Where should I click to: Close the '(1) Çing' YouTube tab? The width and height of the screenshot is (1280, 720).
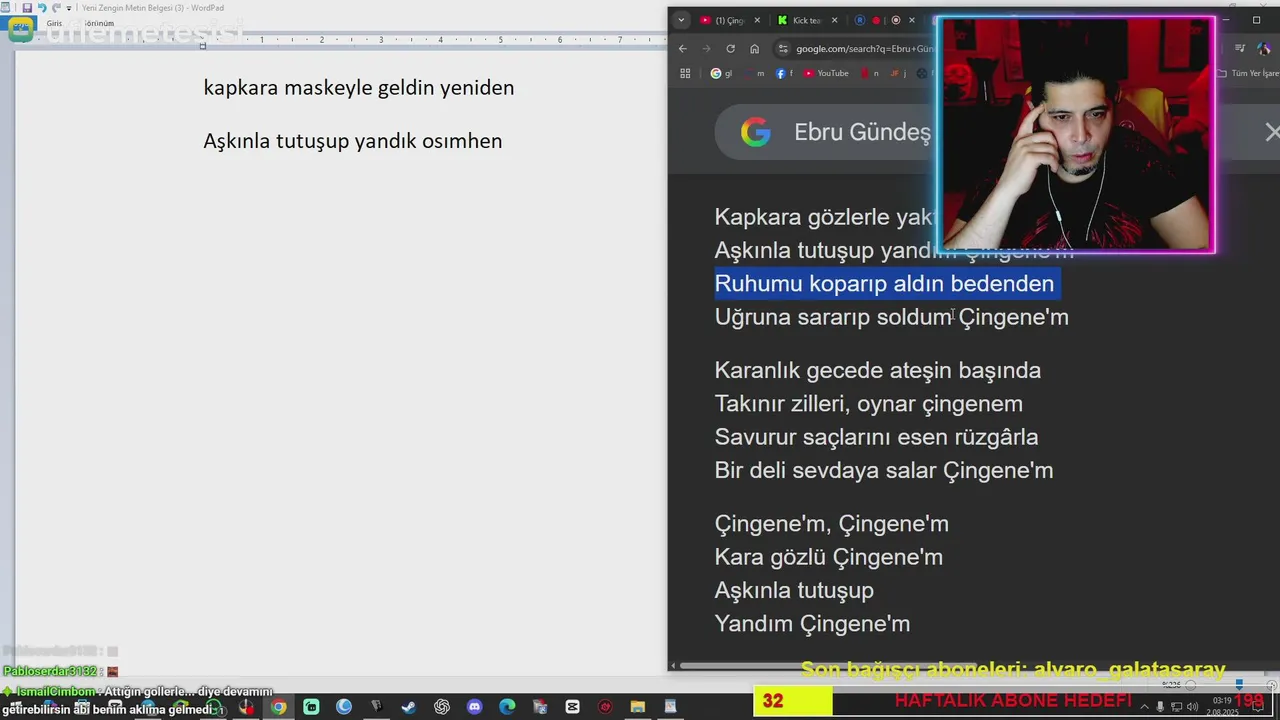point(757,20)
